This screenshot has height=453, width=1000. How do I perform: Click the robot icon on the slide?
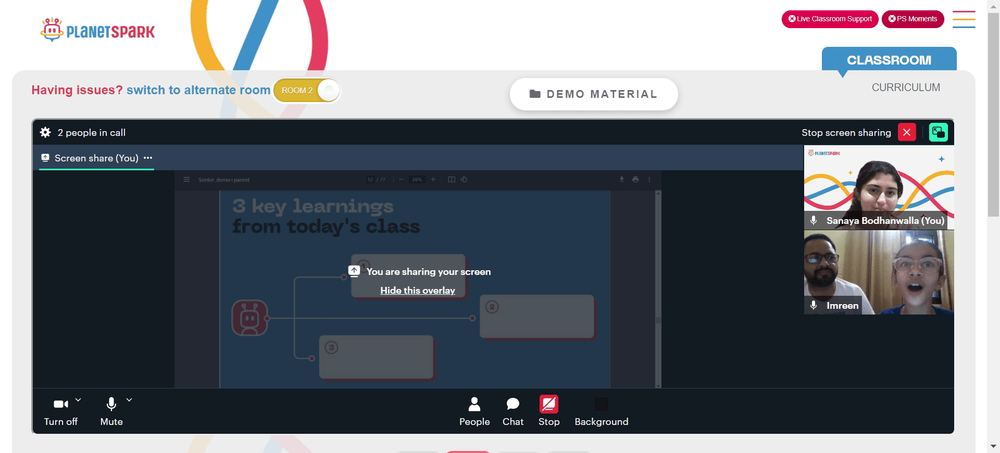coord(249,318)
